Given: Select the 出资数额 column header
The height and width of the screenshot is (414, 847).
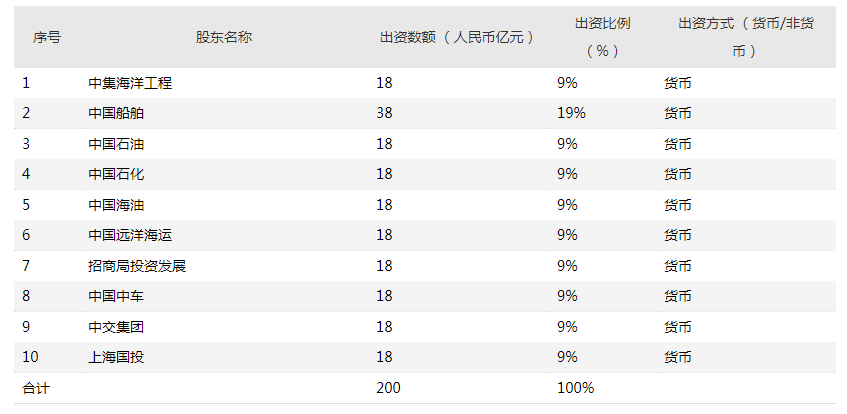Looking at the screenshot, I should (457, 37).
